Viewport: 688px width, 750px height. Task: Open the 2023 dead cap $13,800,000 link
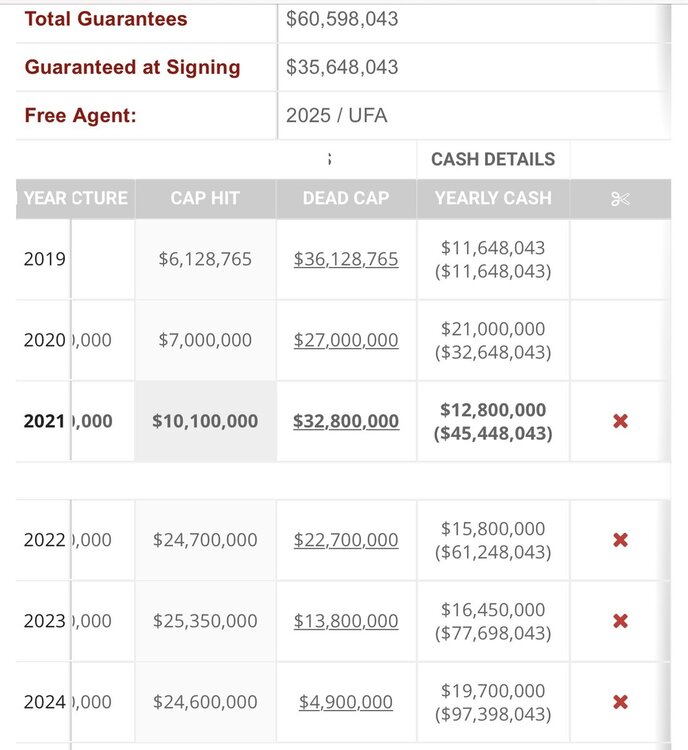coord(346,621)
